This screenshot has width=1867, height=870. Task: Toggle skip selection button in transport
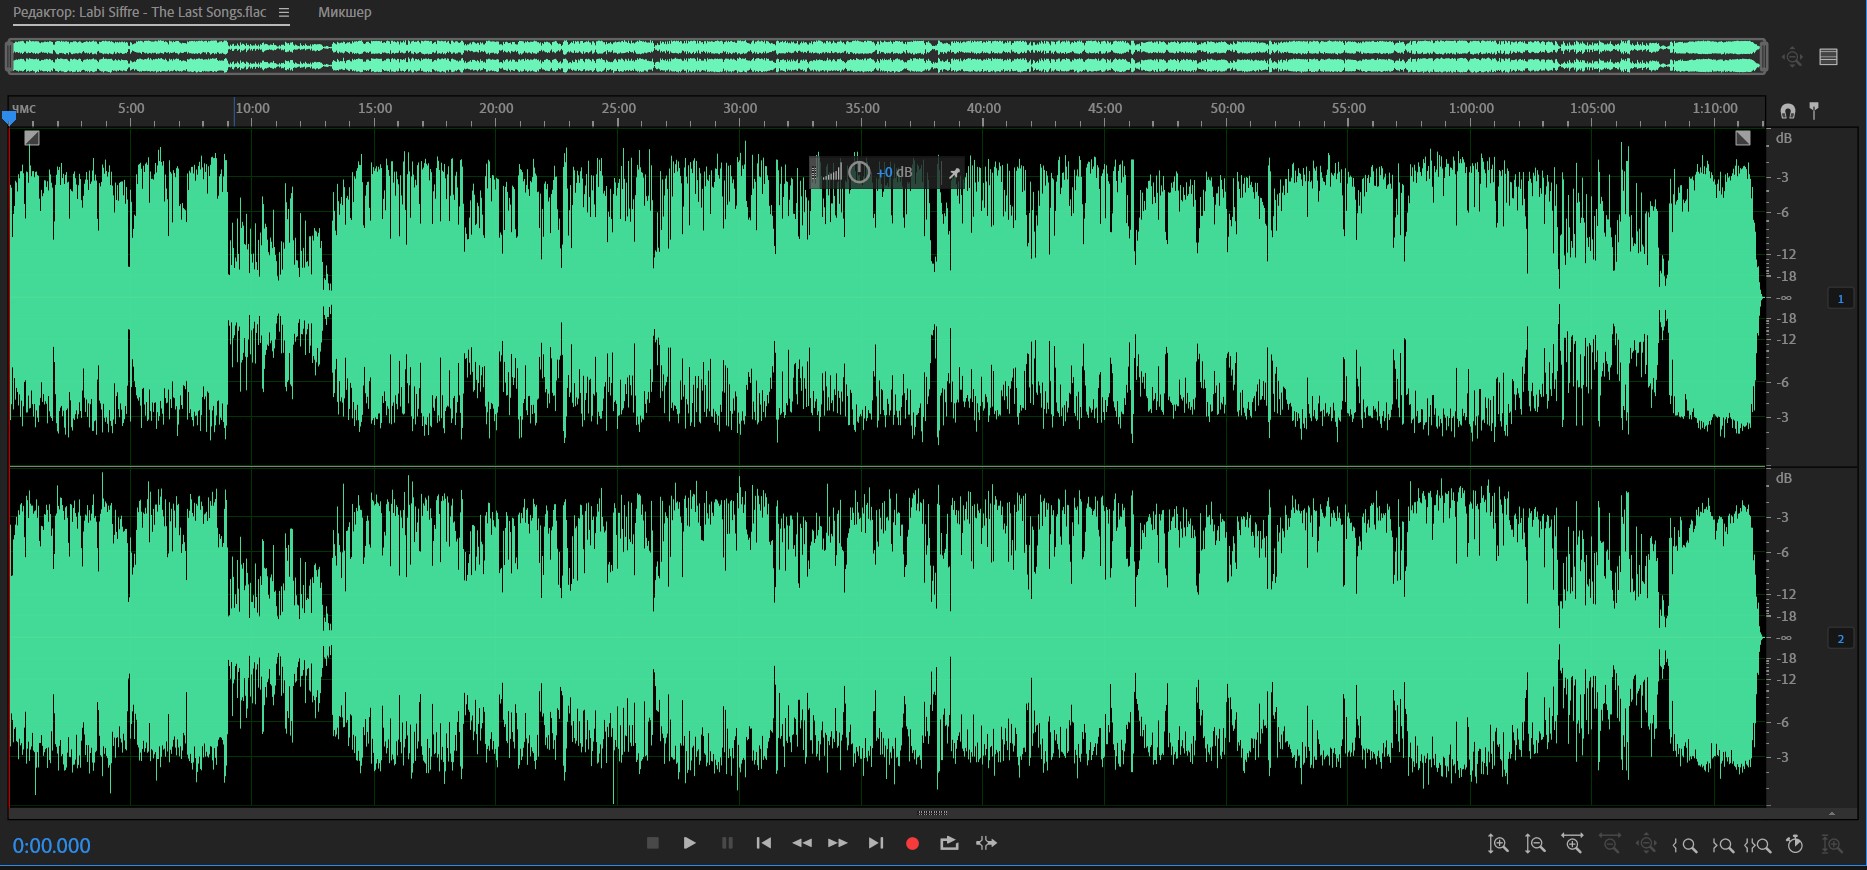click(986, 843)
